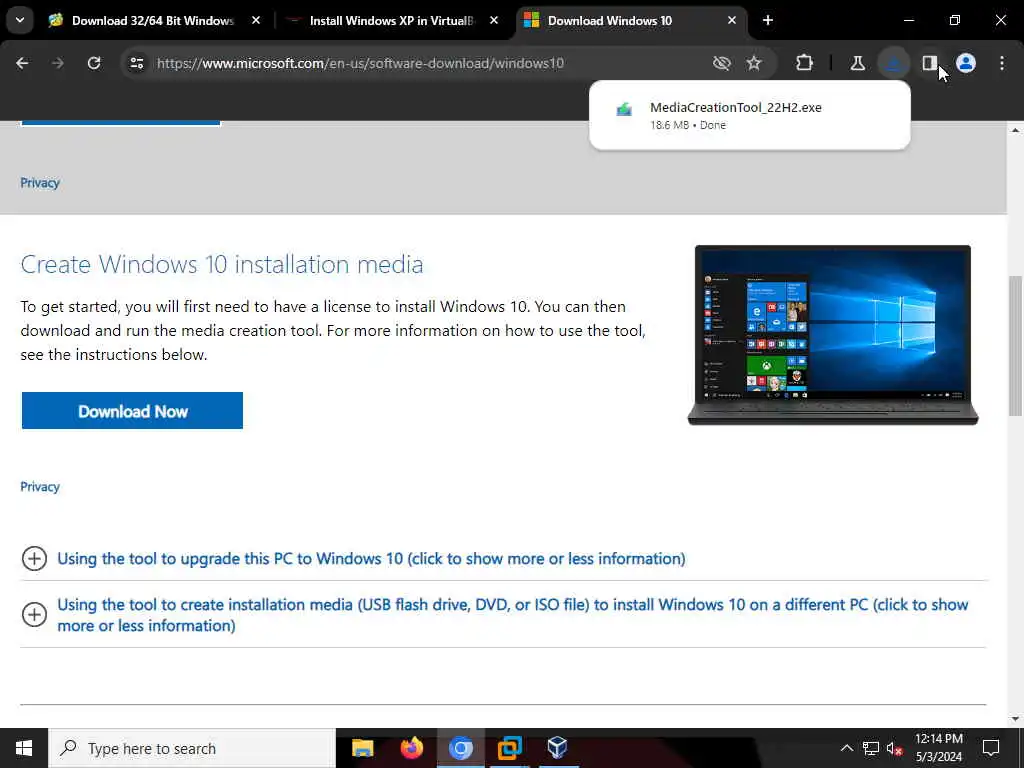Image resolution: width=1024 pixels, height=768 pixels.
Task: Click the scrollbar down arrow
Action: pos(1016,719)
